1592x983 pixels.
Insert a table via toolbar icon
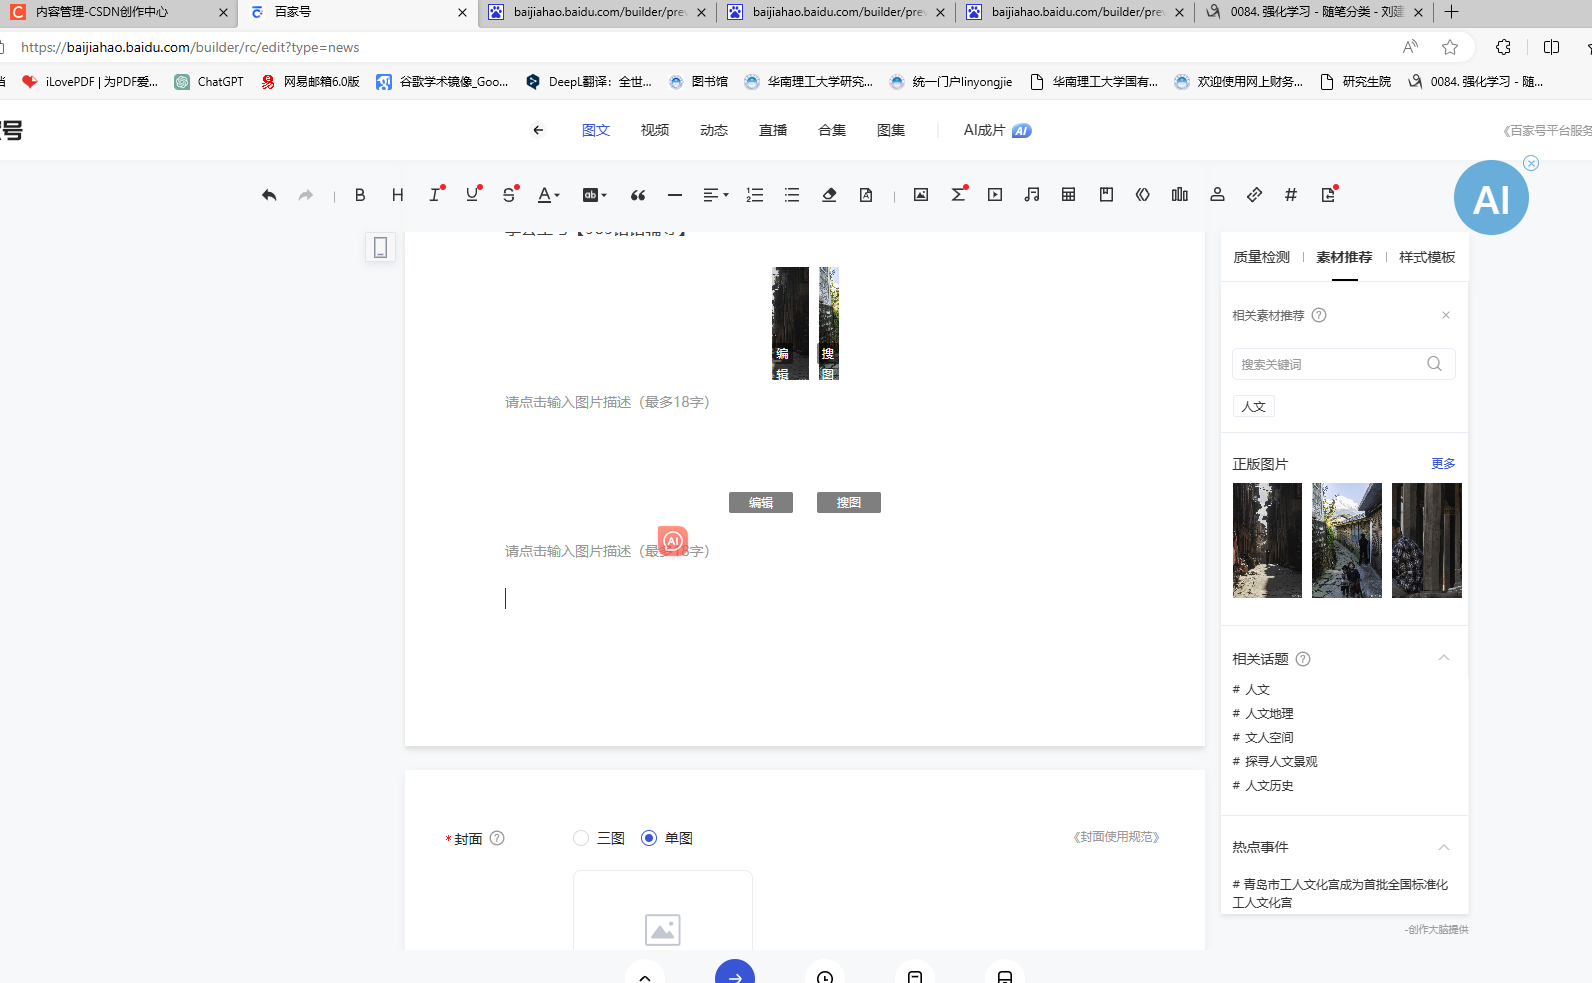point(1069,195)
